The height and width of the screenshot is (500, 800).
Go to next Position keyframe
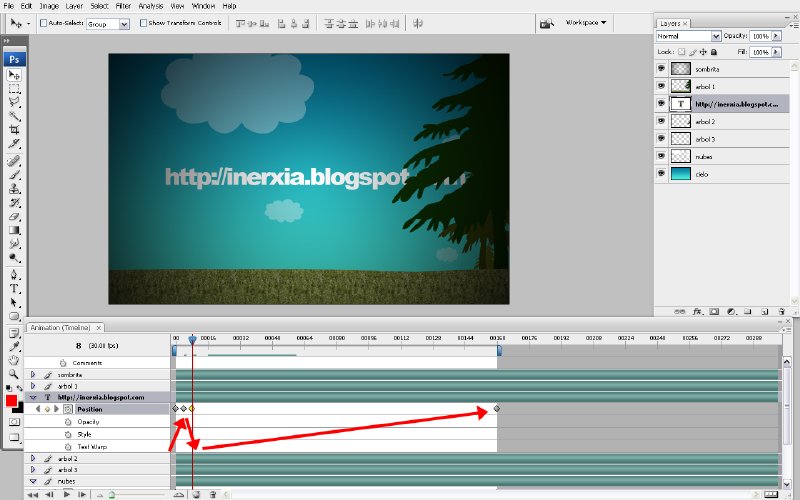click(56, 409)
